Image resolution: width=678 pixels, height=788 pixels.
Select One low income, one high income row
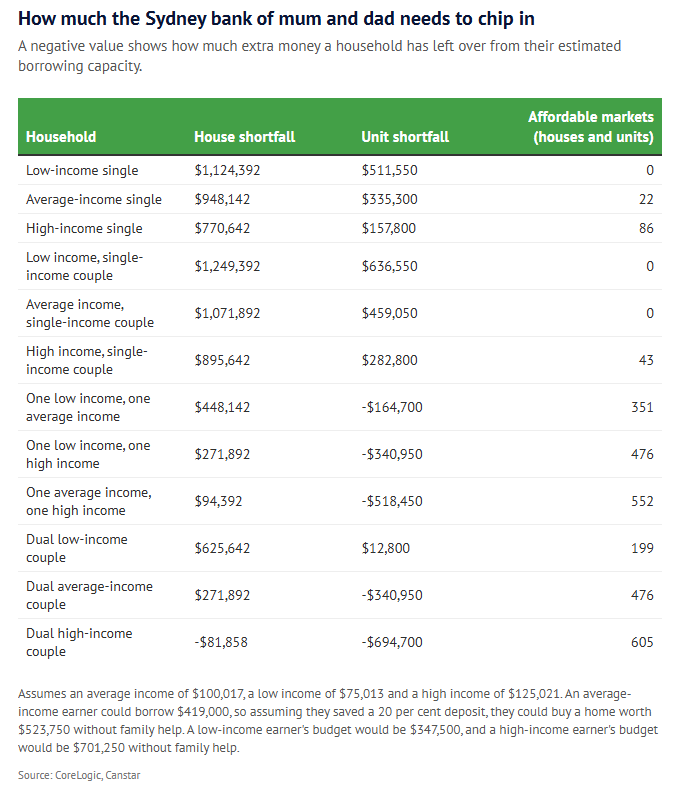pos(340,454)
